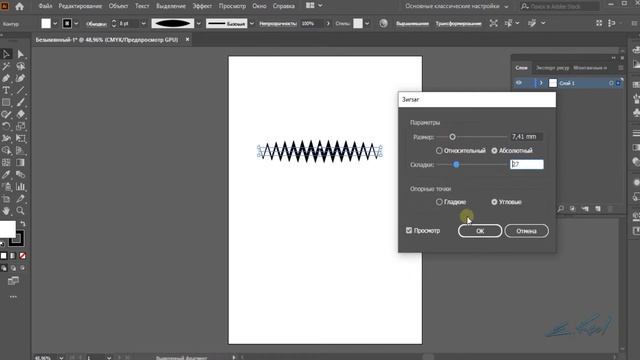Open the Объект menu

tap(118, 6)
